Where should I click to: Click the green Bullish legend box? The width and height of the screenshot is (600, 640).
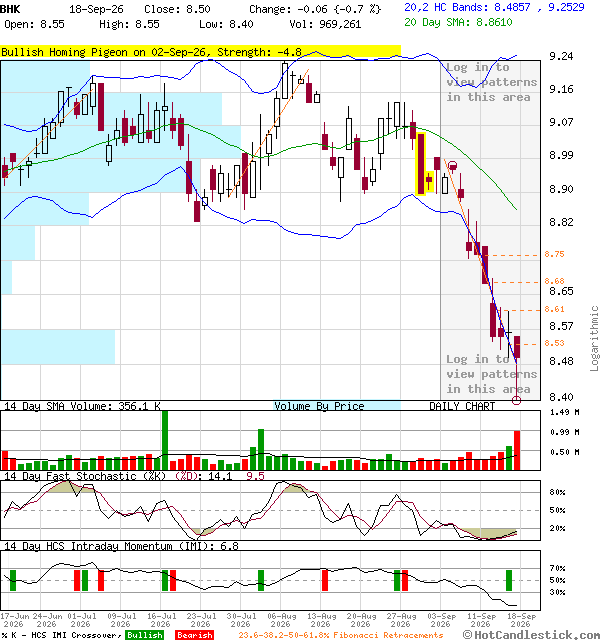point(144,635)
